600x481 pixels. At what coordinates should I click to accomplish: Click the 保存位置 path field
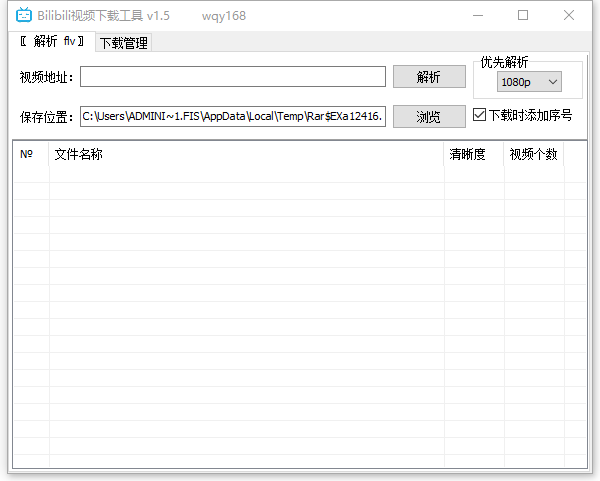(x=233, y=116)
